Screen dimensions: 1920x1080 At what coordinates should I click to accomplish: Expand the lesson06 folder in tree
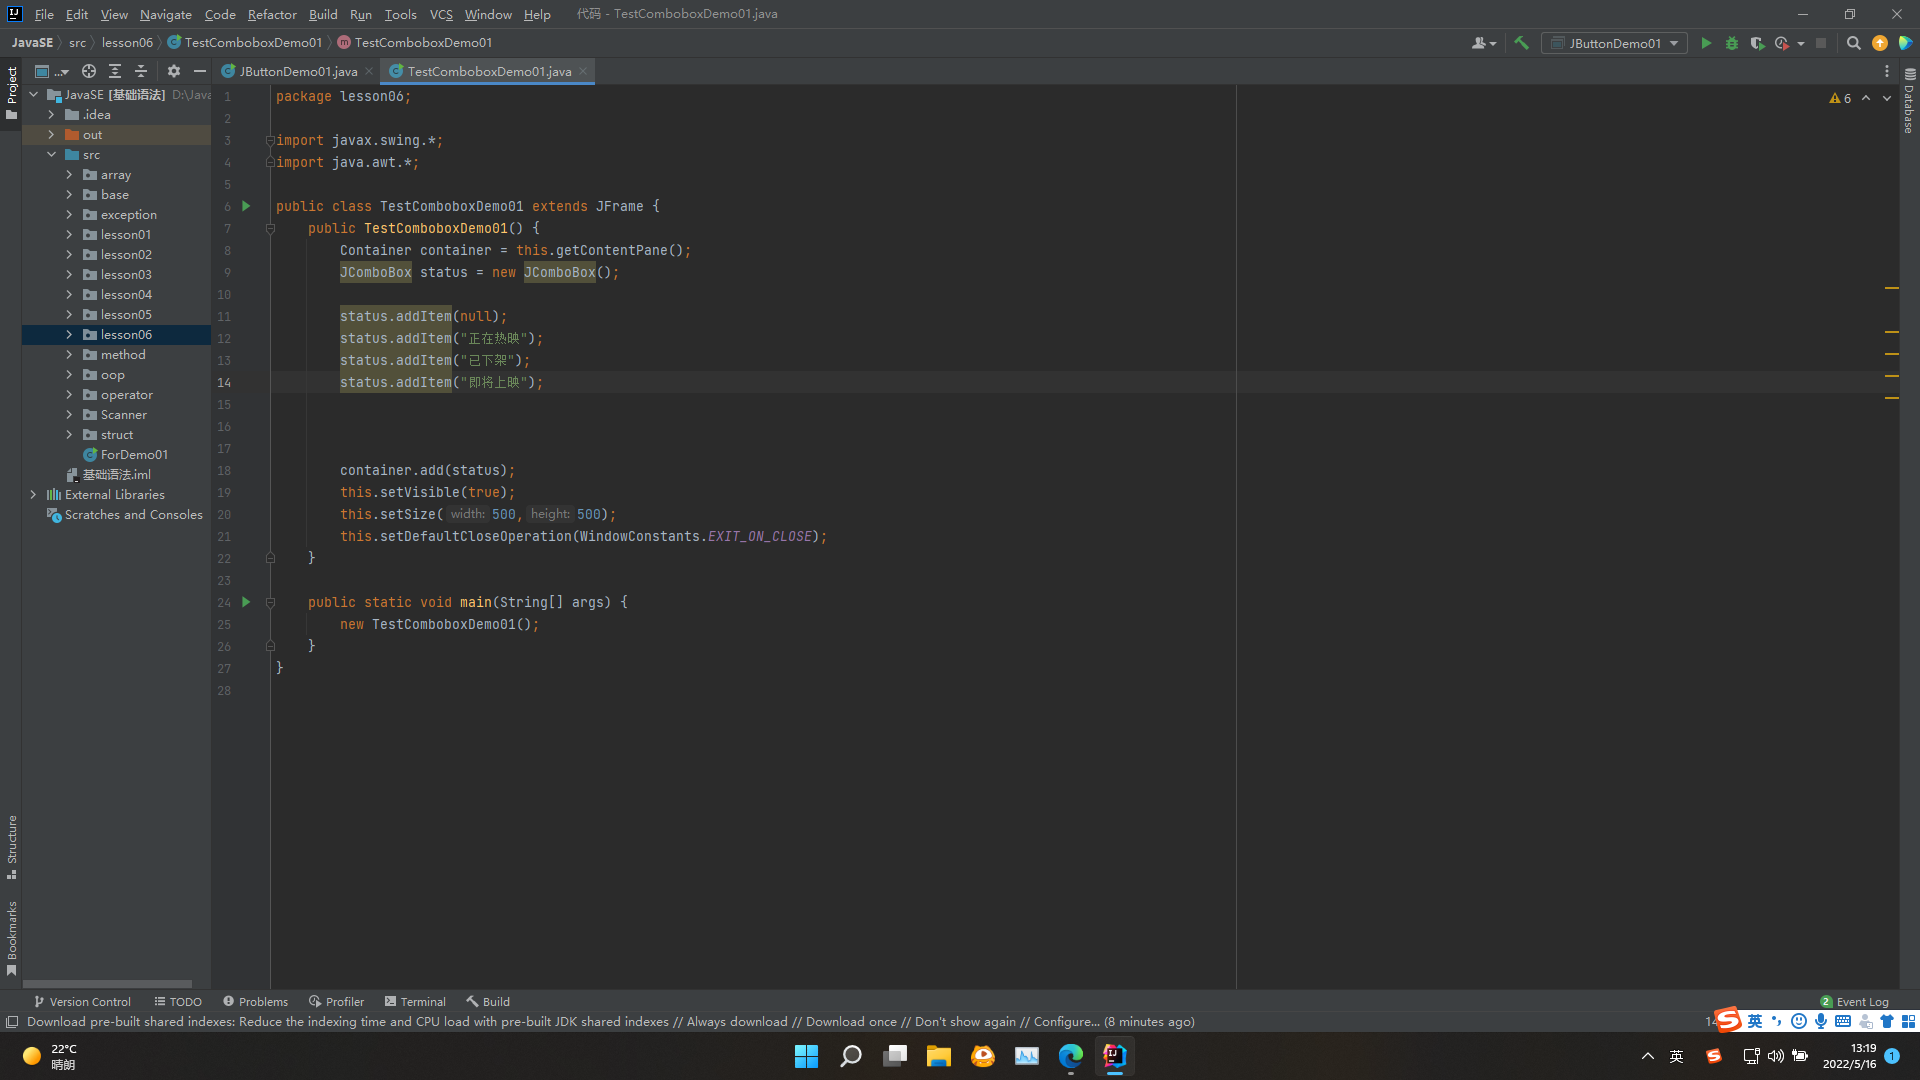(x=69, y=335)
